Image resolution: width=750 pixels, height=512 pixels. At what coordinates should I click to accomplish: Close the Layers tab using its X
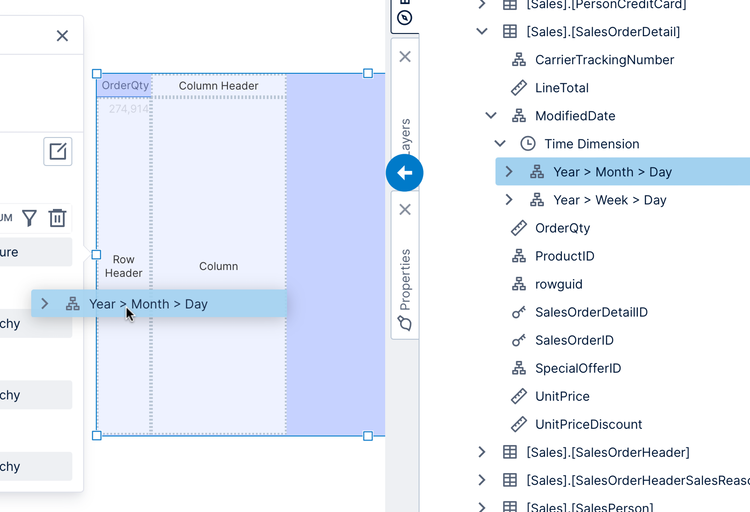(x=405, y=57)
